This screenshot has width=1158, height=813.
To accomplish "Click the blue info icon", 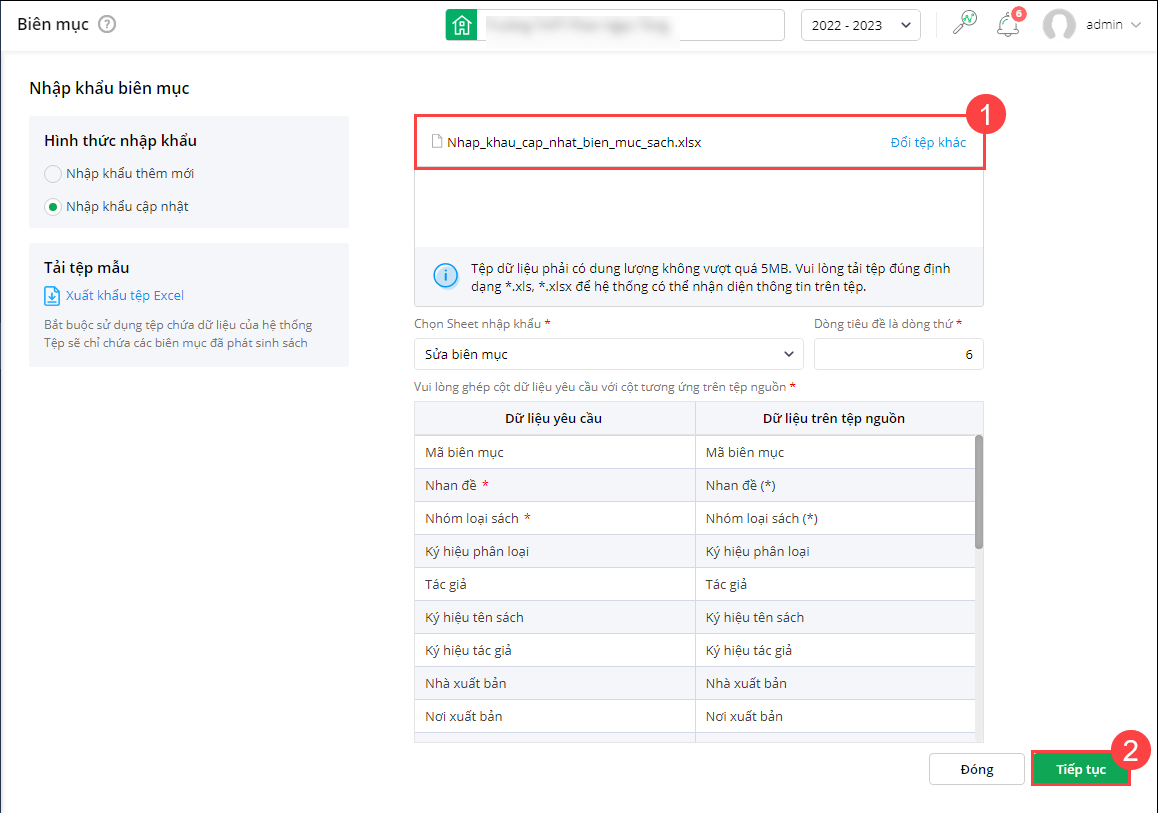I will [x=445, y=275].
